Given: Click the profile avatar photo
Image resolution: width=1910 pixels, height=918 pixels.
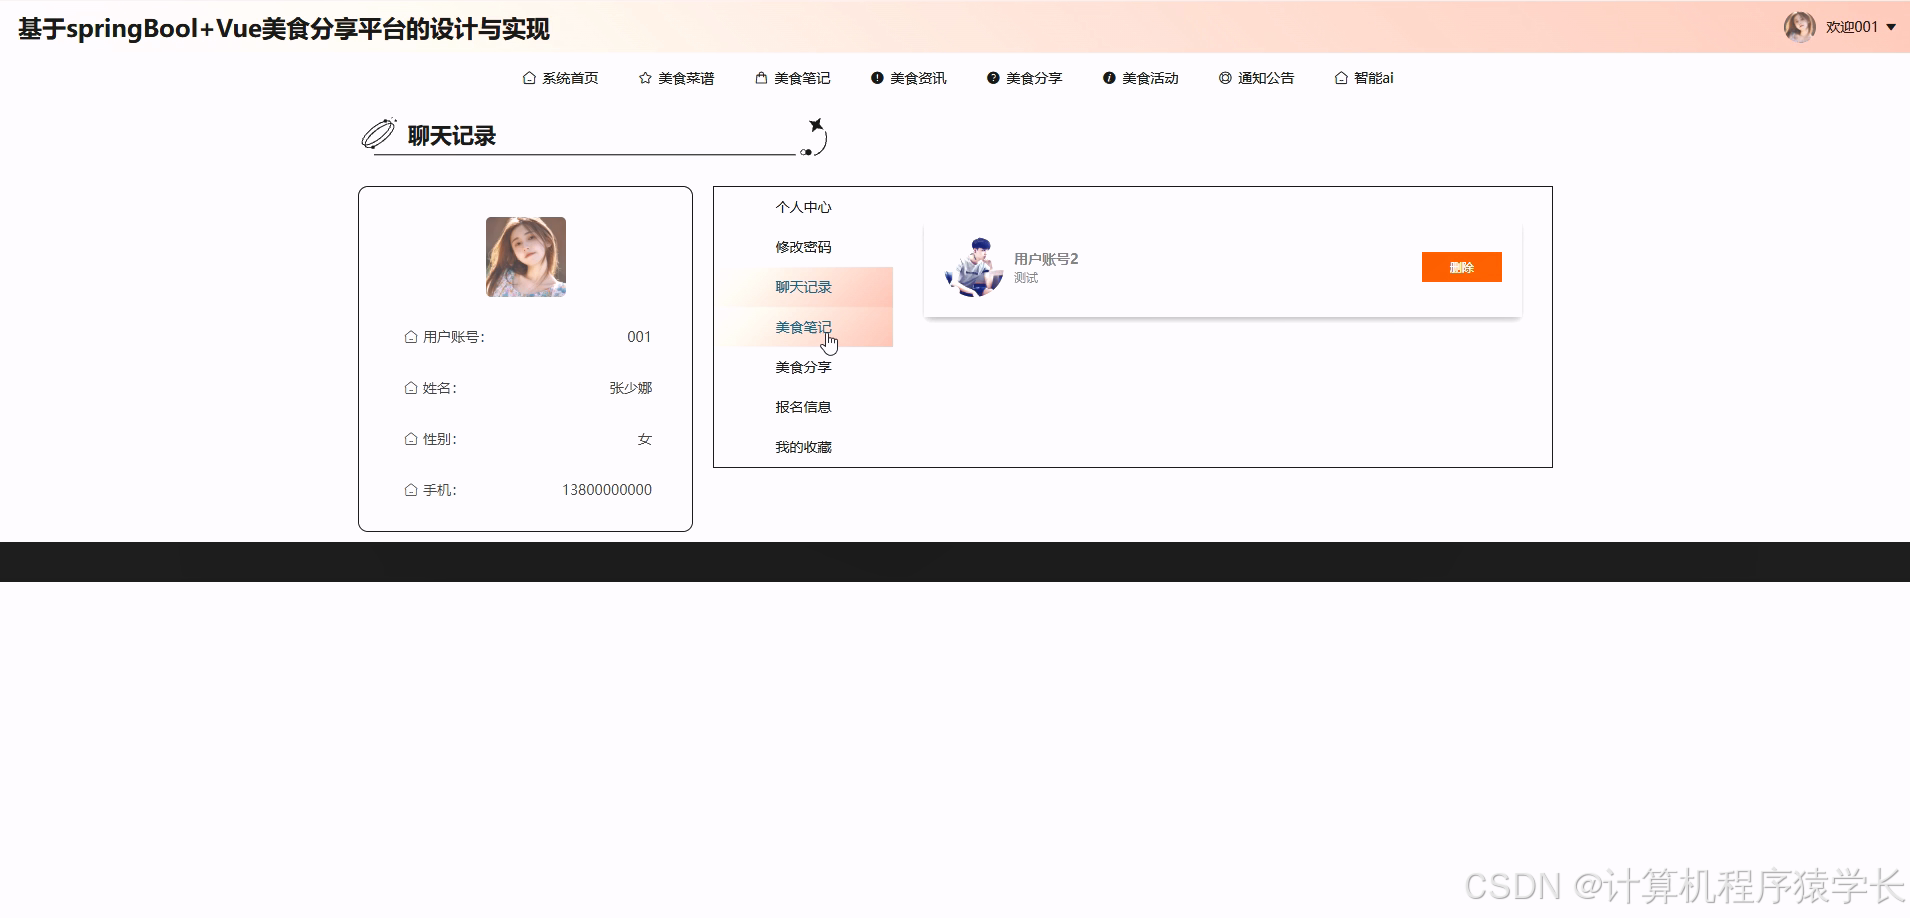Looking at the screenshot, I should (525, 257).
